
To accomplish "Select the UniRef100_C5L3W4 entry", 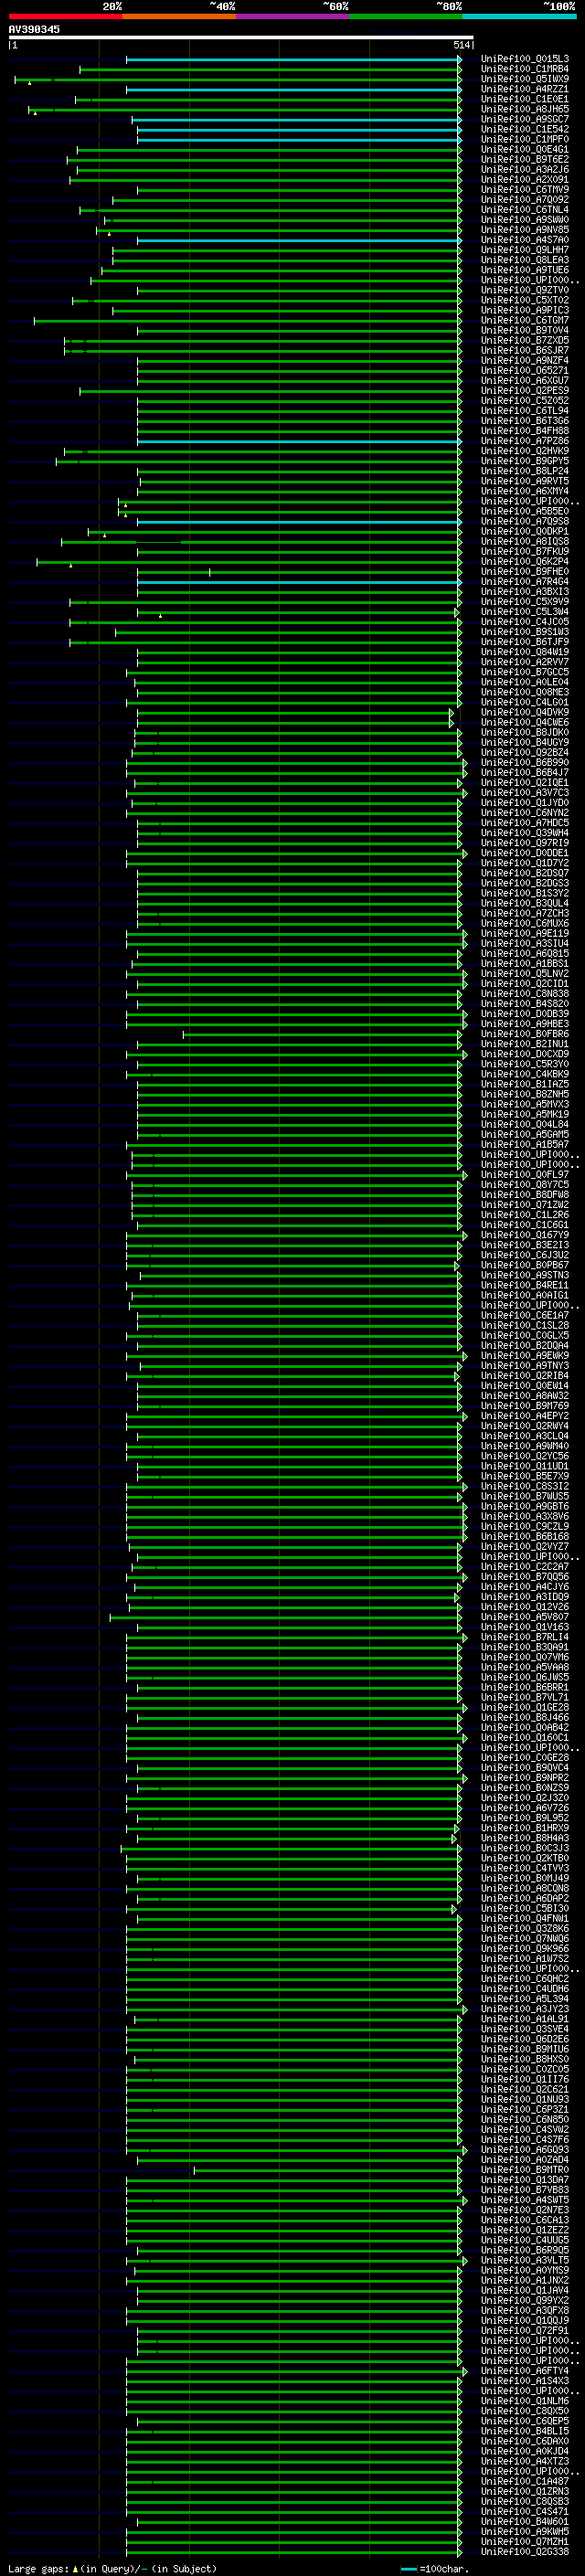I will (525, 612).
